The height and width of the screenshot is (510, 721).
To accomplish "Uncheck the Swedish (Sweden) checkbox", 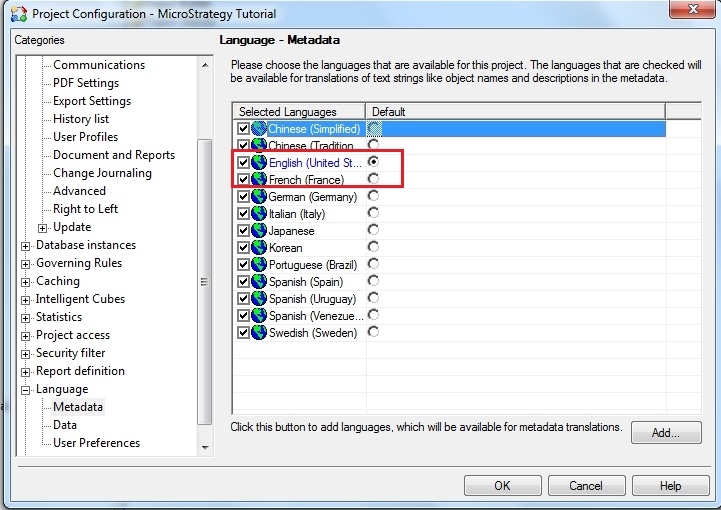I will (243, 332).
